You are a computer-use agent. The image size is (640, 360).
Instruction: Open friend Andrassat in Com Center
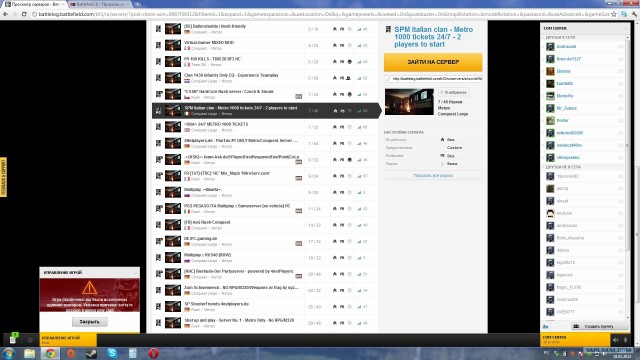tap(566, 47)
